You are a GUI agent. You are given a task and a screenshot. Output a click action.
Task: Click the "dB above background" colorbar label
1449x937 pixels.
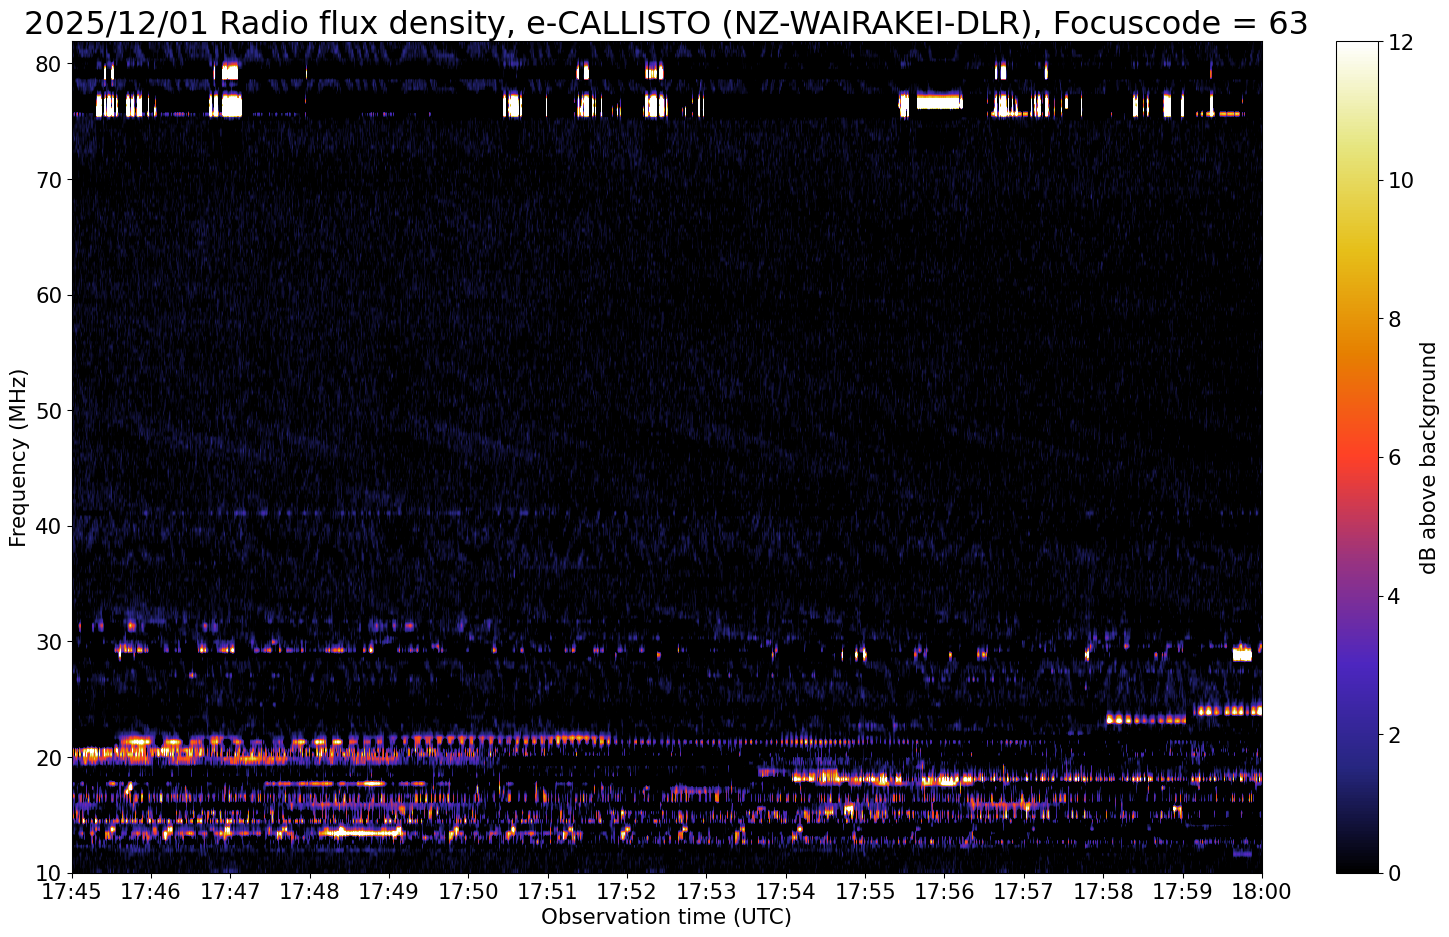tap(1428, 457)
